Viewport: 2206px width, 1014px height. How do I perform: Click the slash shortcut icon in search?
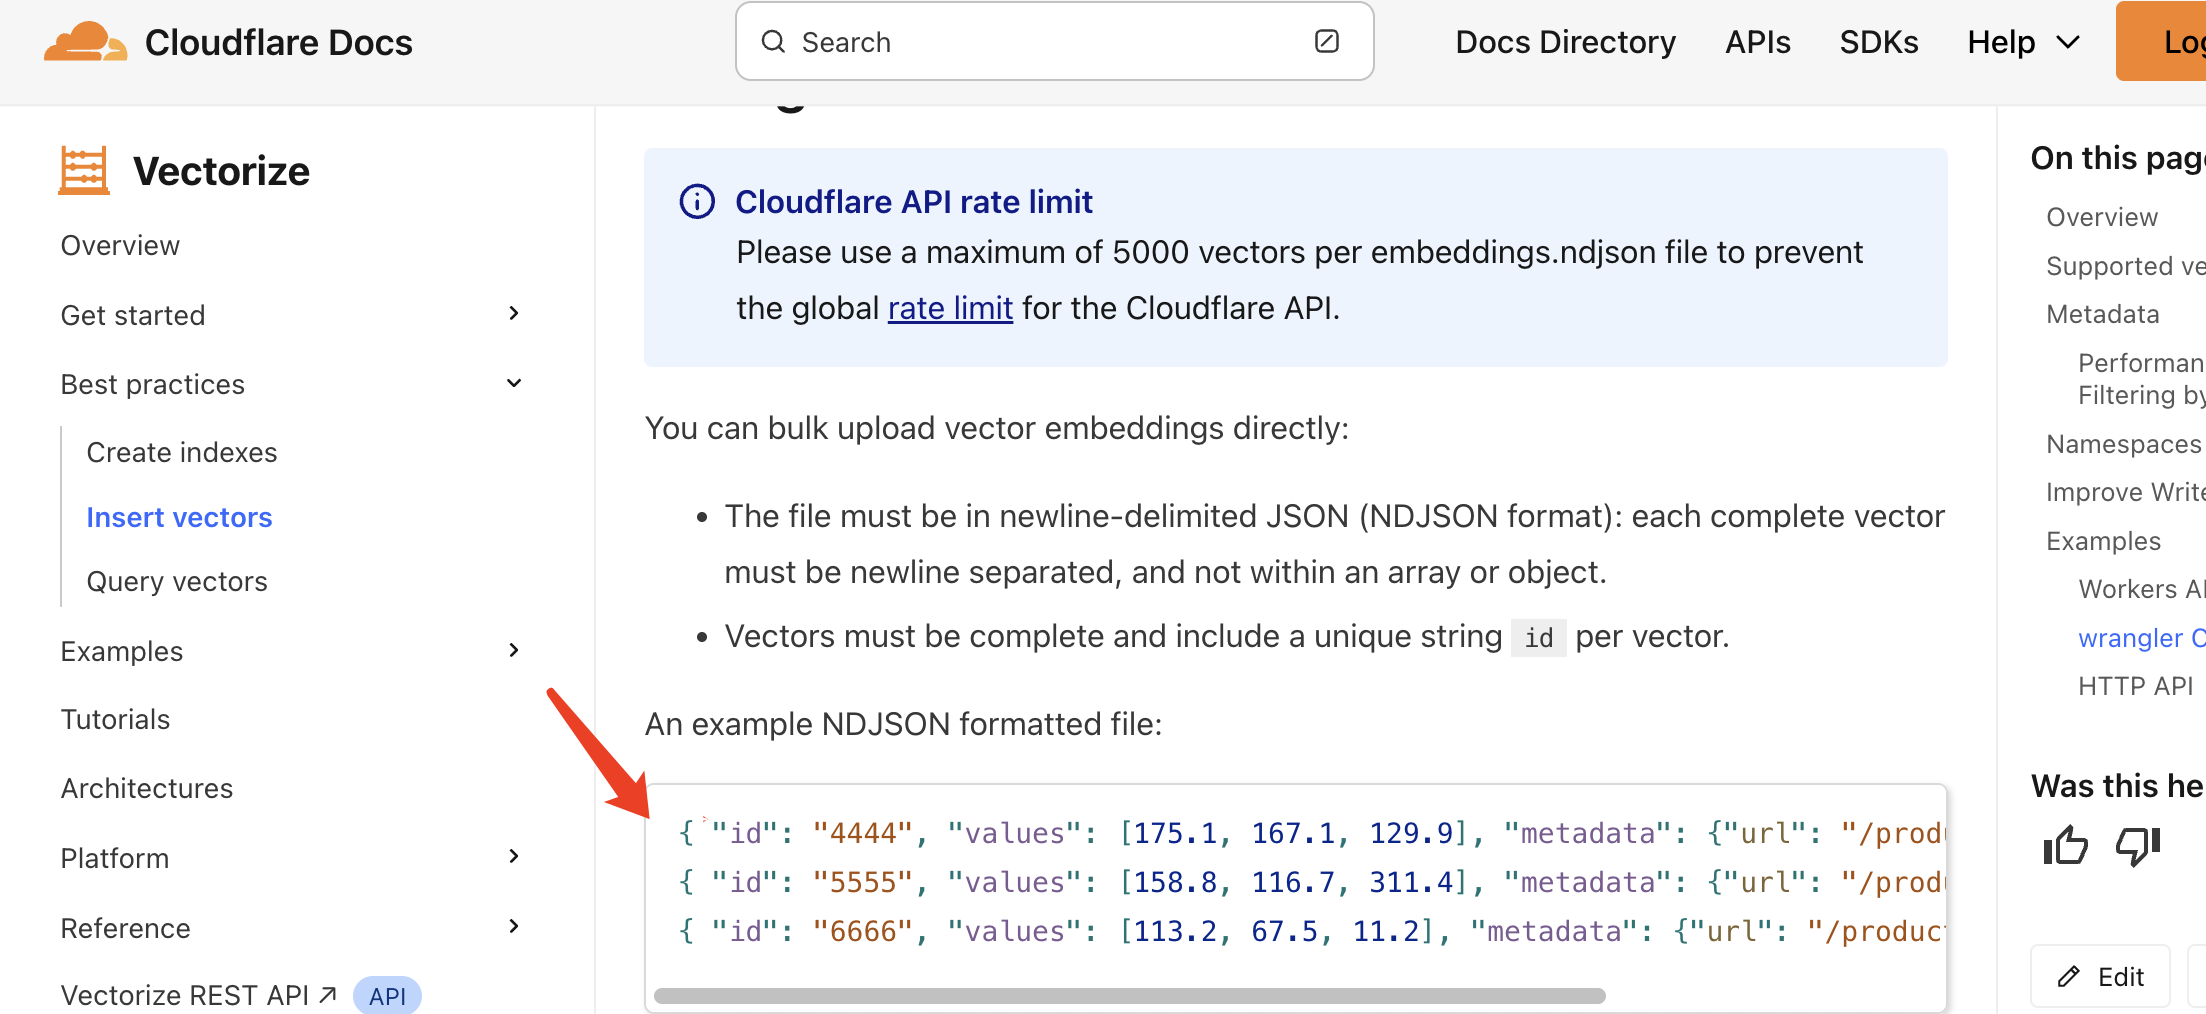tap(1327, 41)
